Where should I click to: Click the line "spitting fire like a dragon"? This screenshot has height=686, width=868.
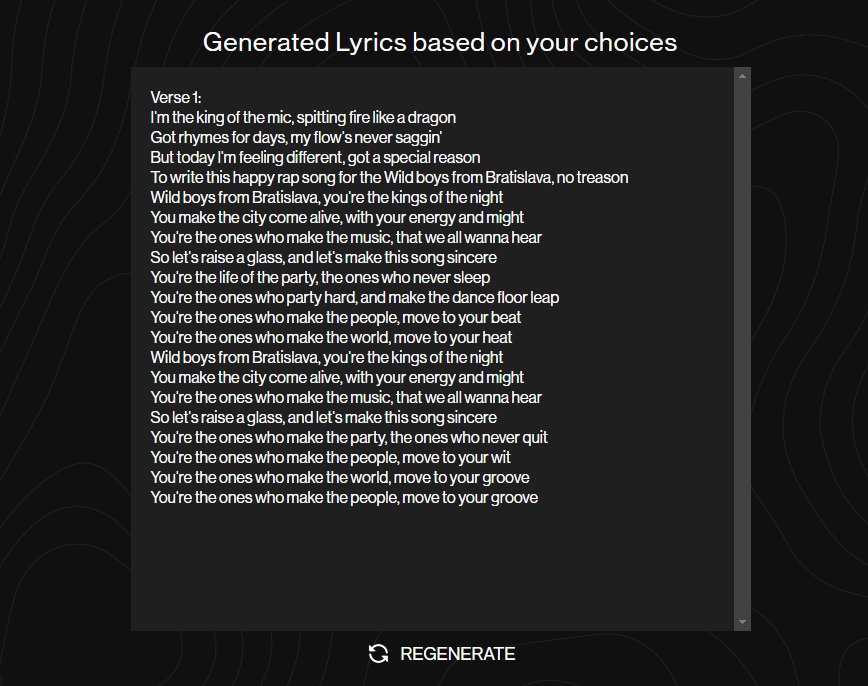(303, 117)
